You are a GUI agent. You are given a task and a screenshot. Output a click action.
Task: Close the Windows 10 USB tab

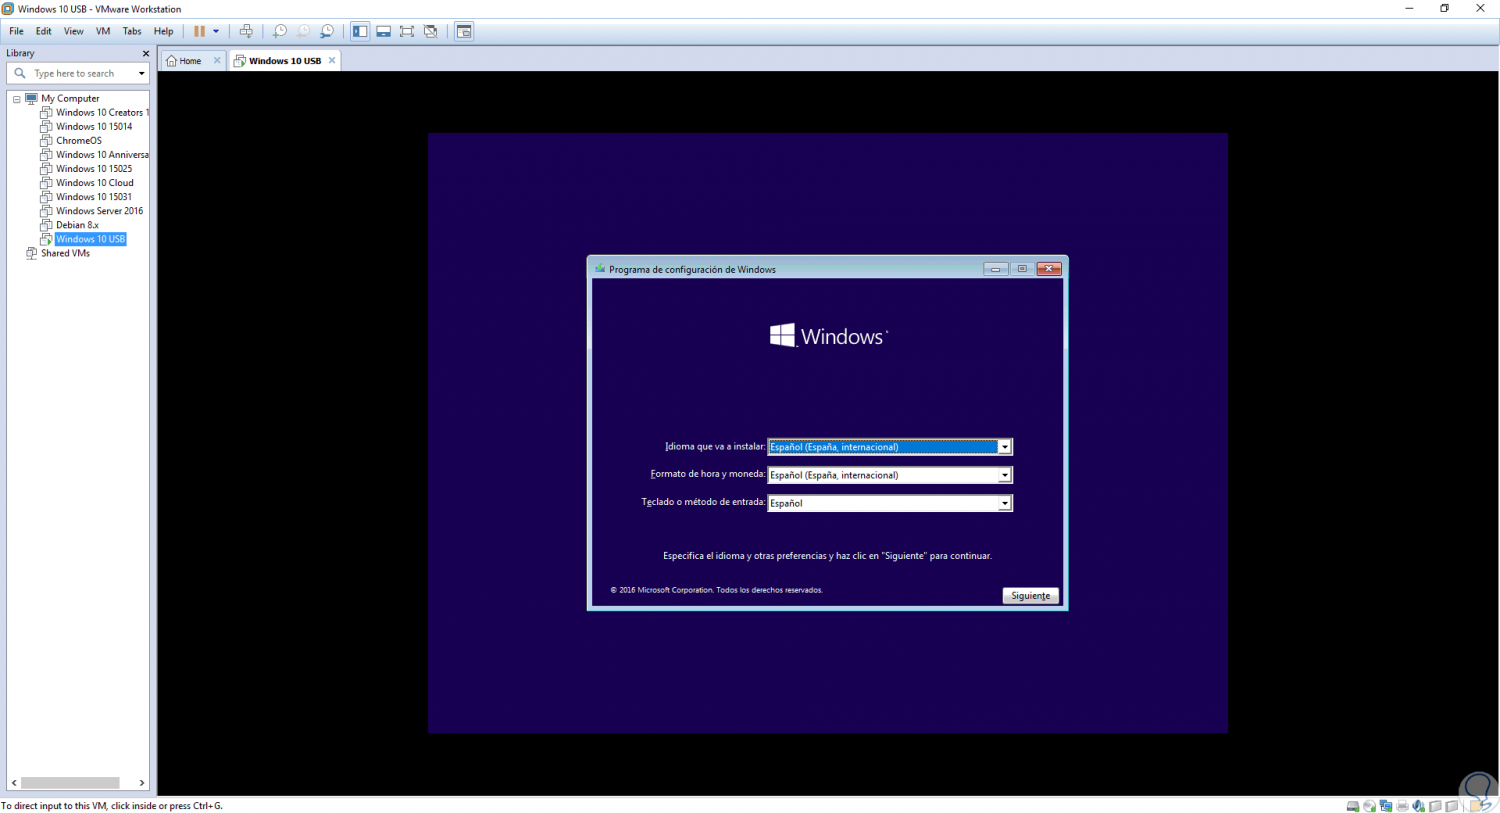click(x=332, y=60)
